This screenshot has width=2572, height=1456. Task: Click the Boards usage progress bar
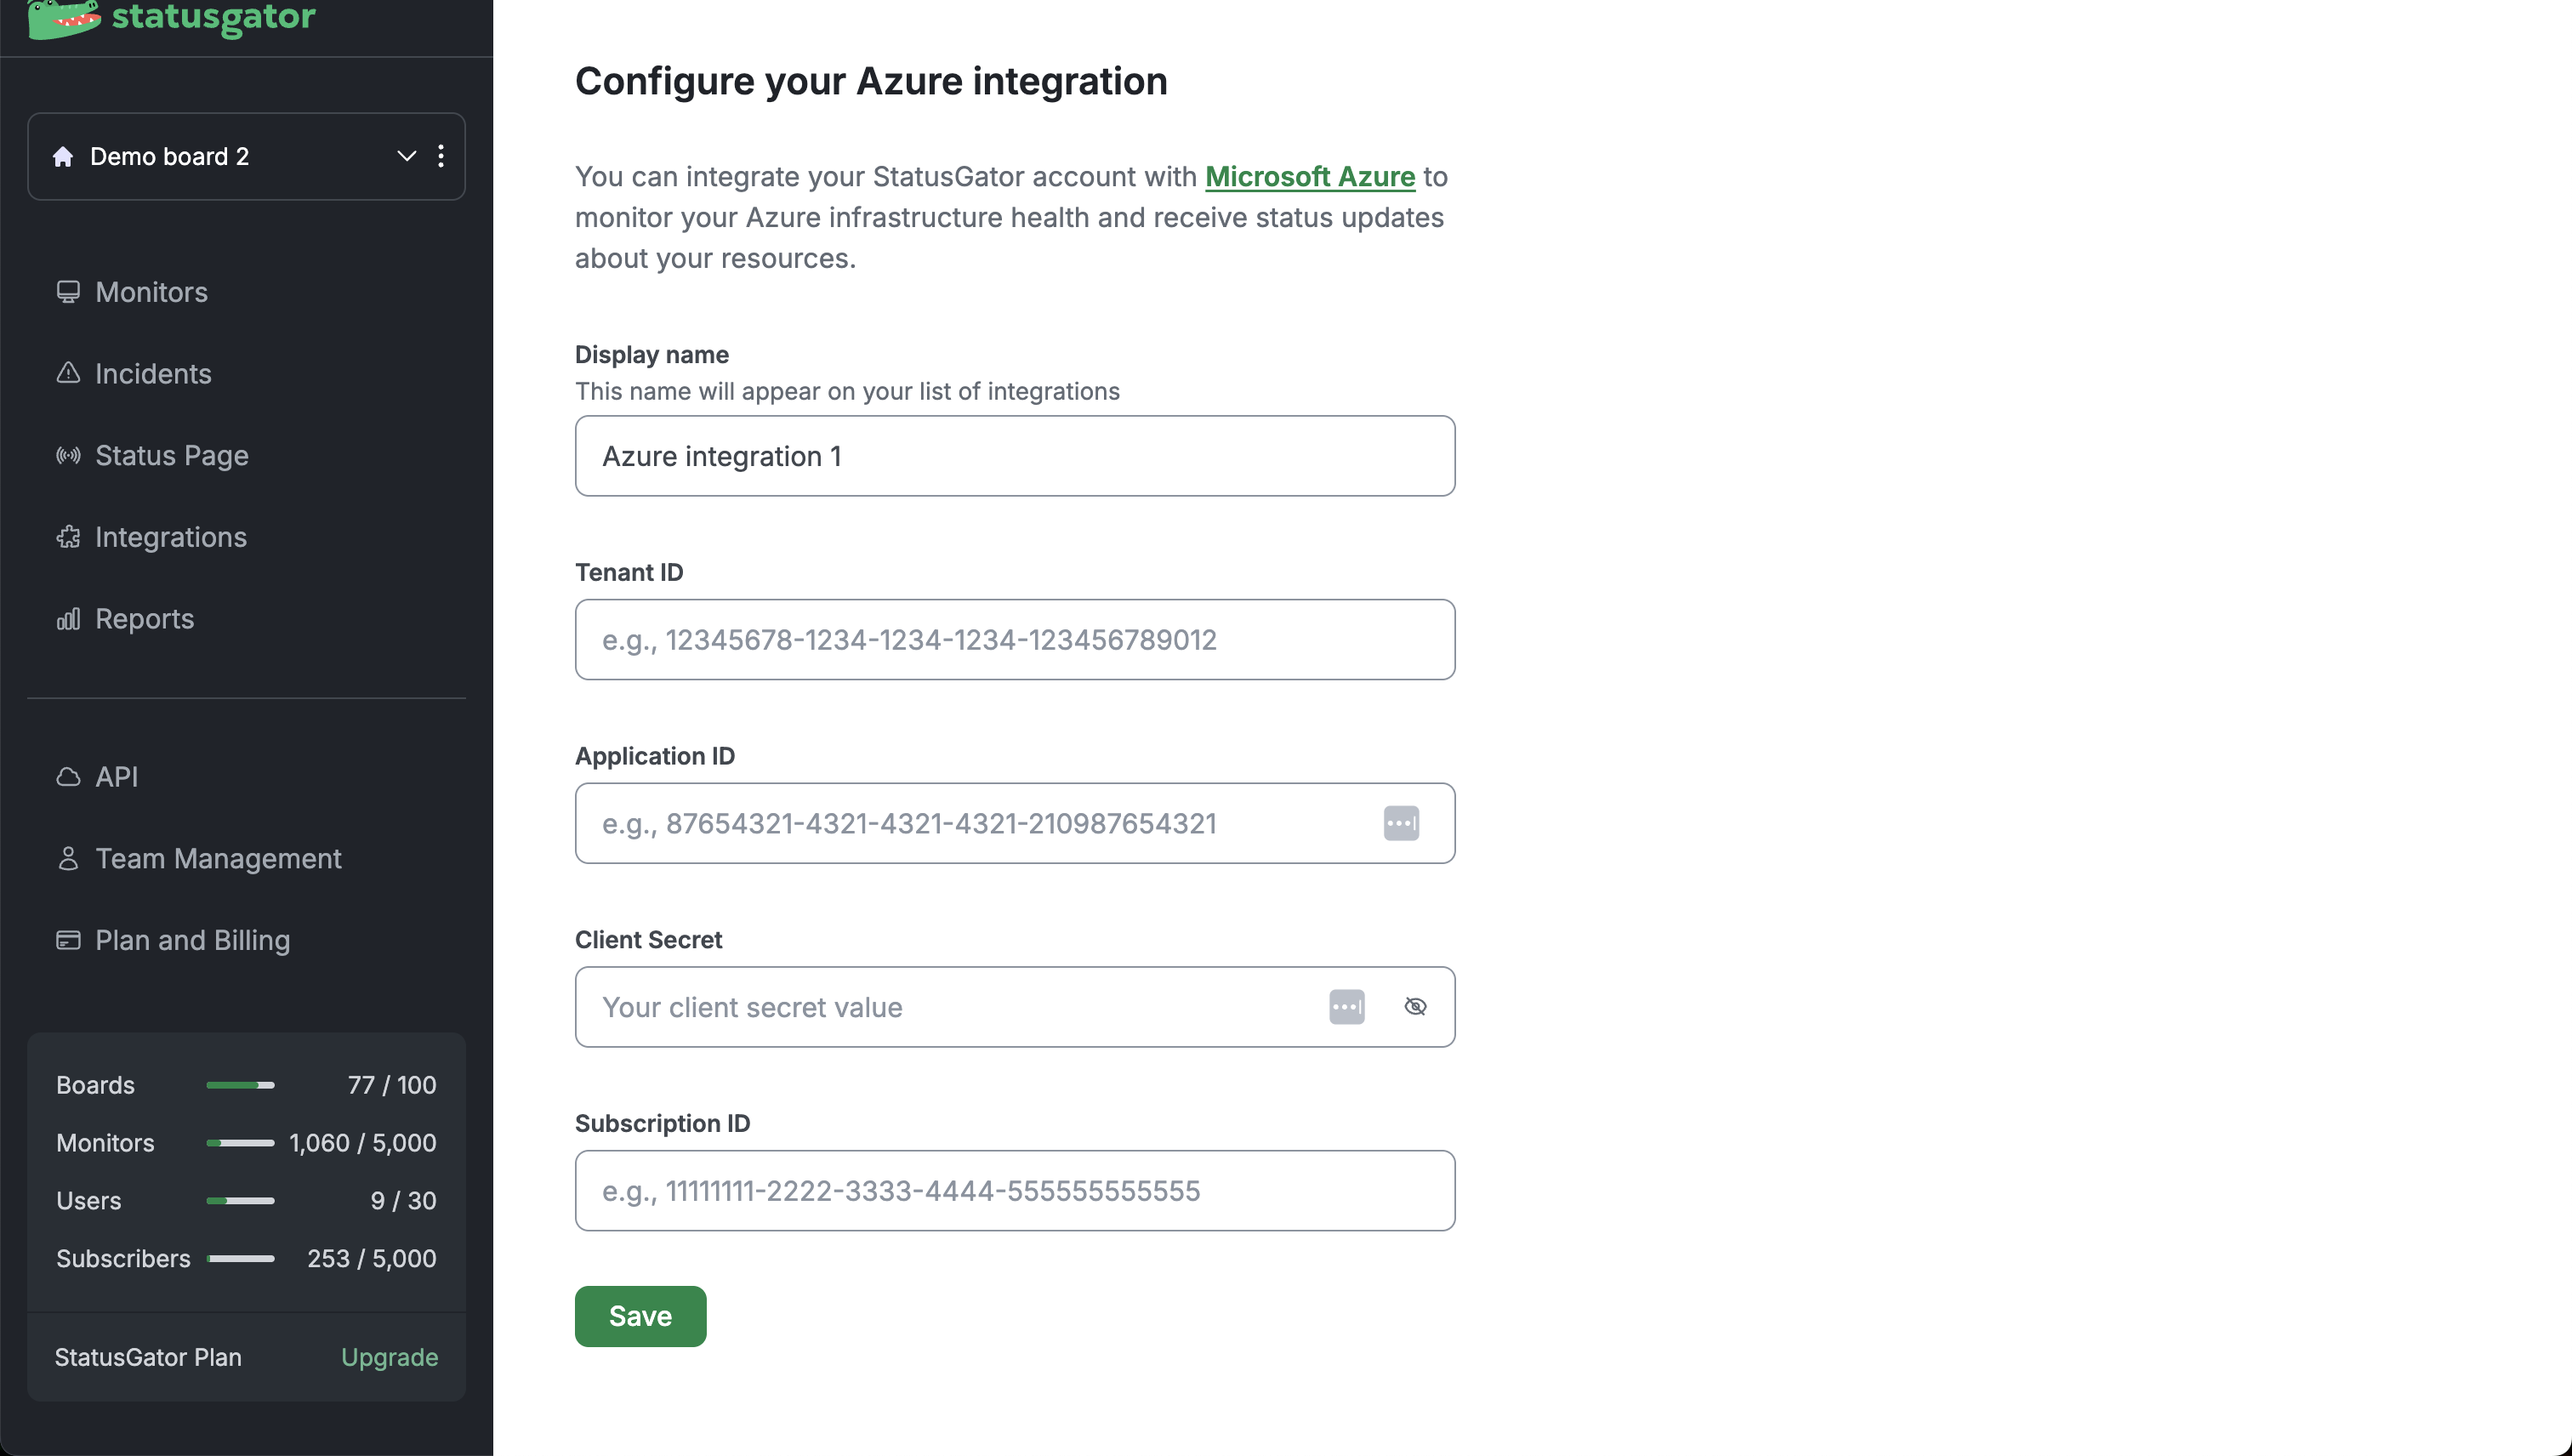coord(240,1086)
